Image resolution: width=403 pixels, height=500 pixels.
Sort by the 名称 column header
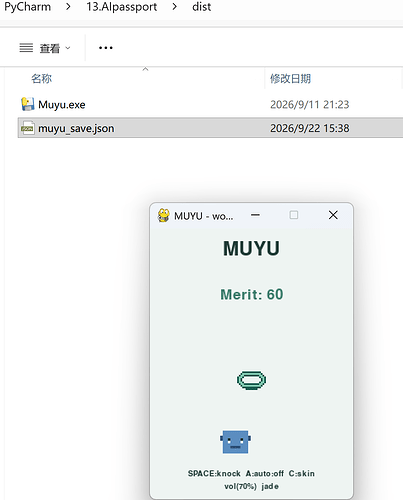41,79
